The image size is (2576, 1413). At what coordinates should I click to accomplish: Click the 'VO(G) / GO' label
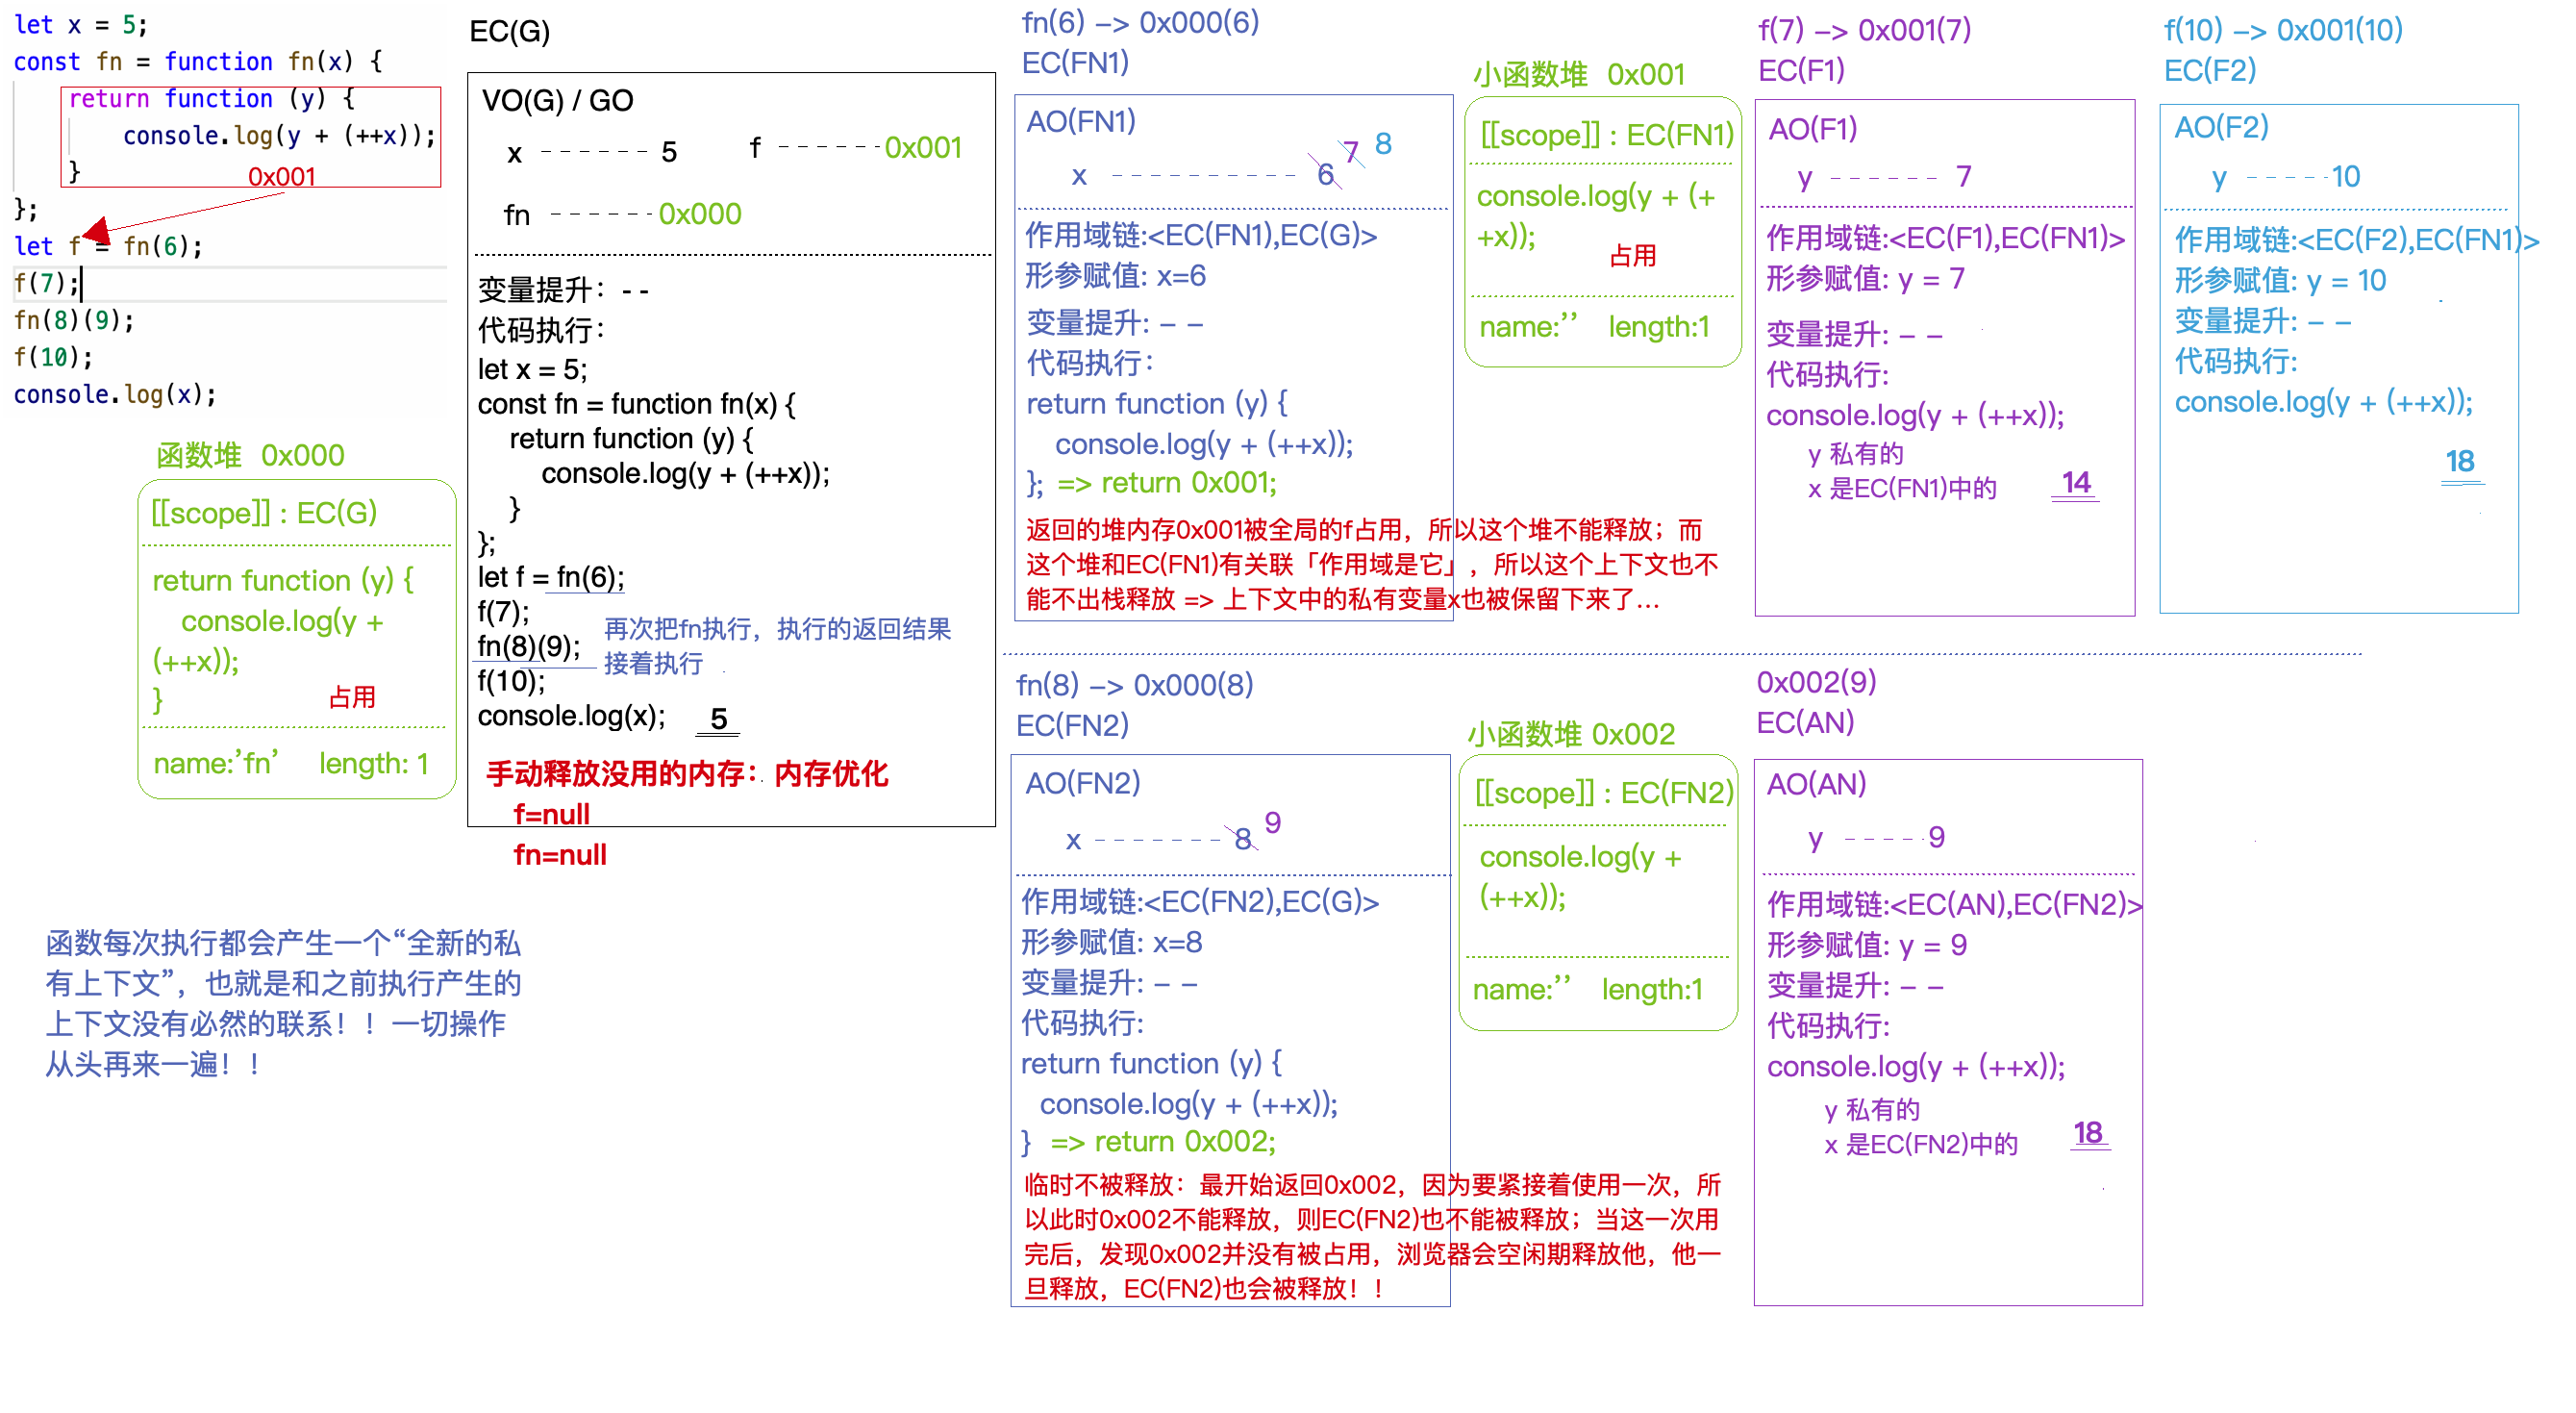click(557, 100)
